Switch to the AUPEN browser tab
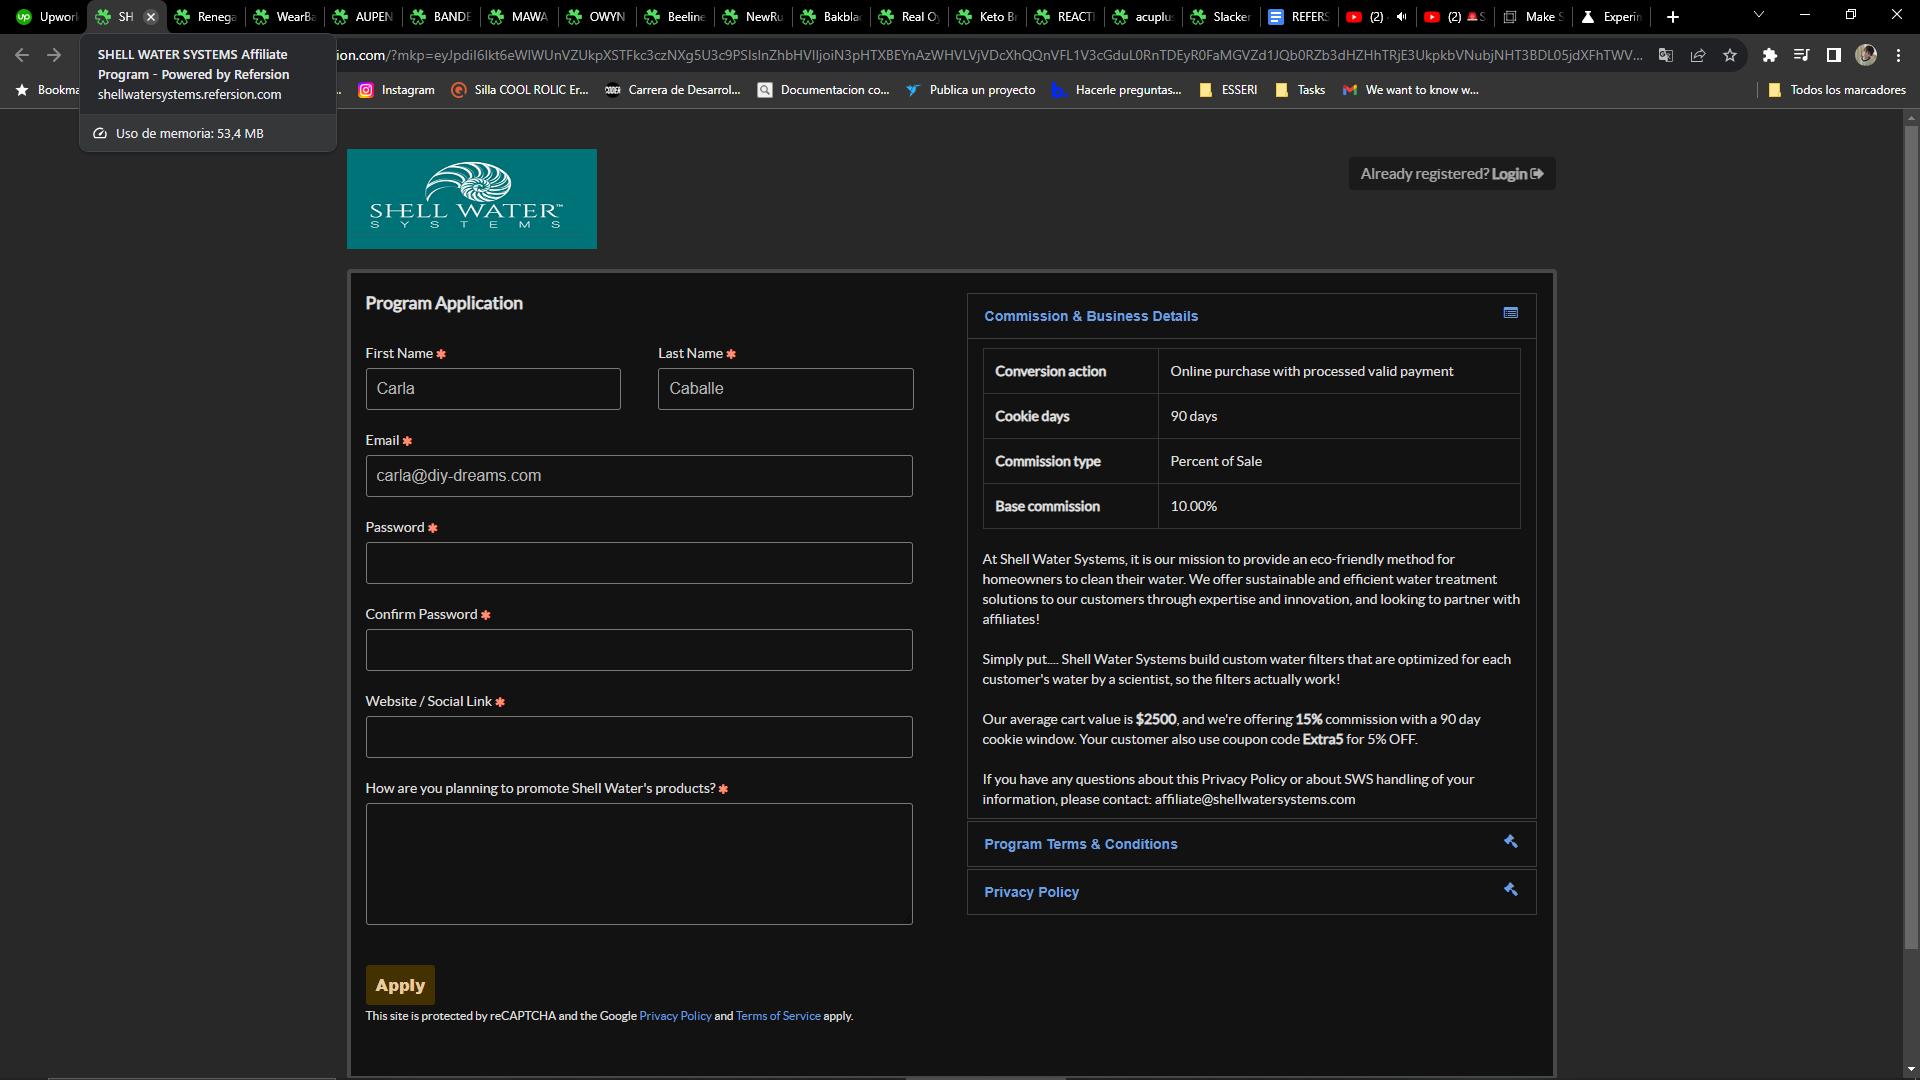 [x=363, y=17]
